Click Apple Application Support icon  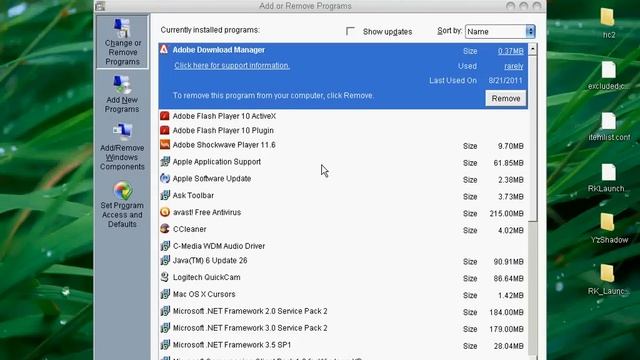[x=164, y=162]
